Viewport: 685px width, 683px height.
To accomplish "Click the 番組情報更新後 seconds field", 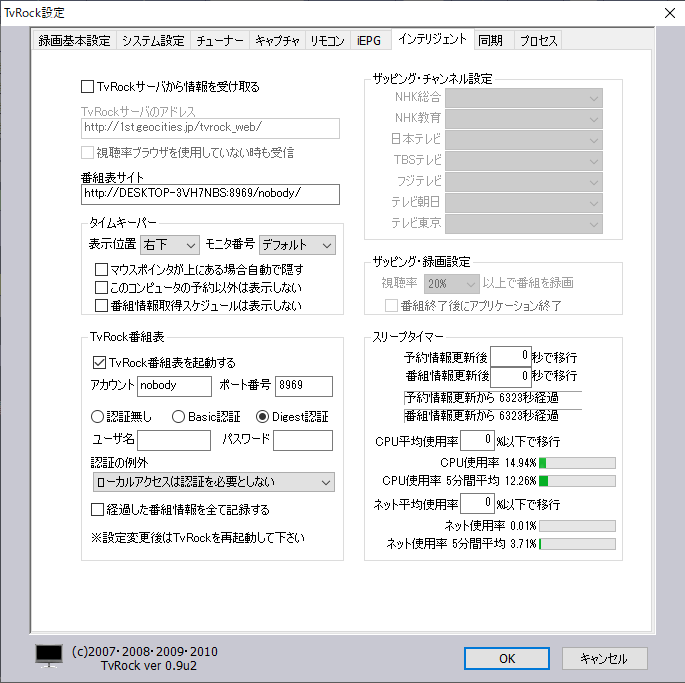I will point(511,377).
